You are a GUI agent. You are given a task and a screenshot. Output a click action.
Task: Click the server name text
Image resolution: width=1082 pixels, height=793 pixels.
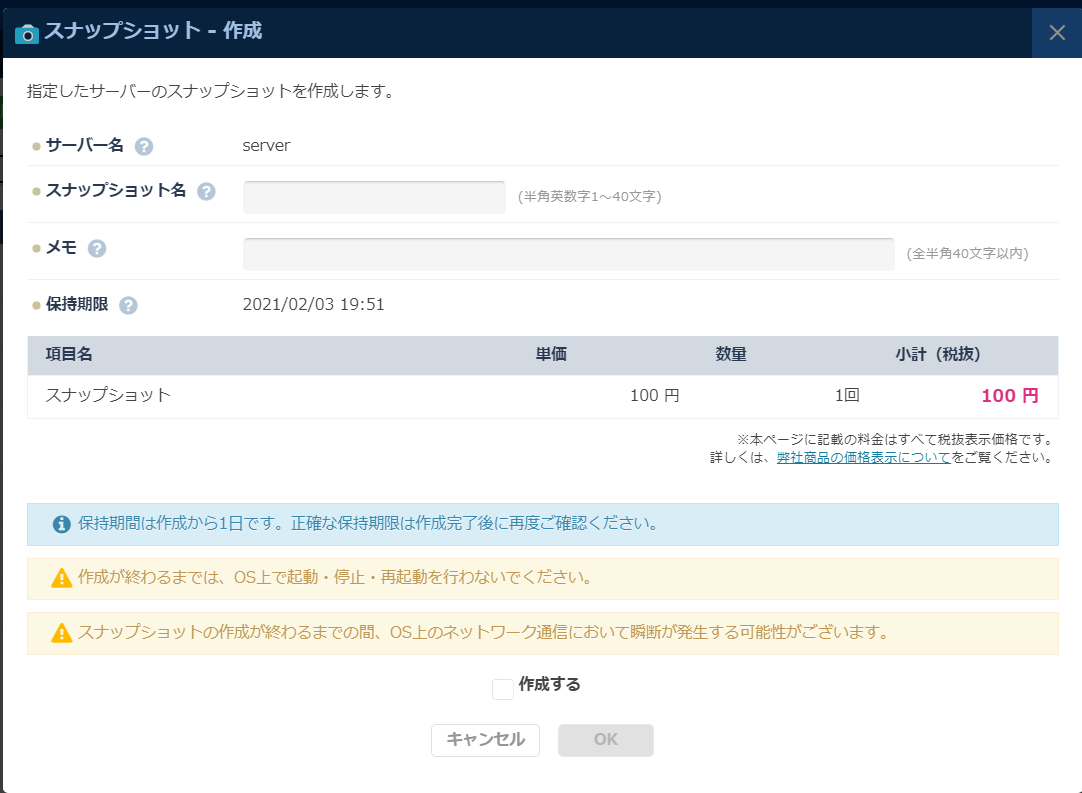tap(265, 144)
